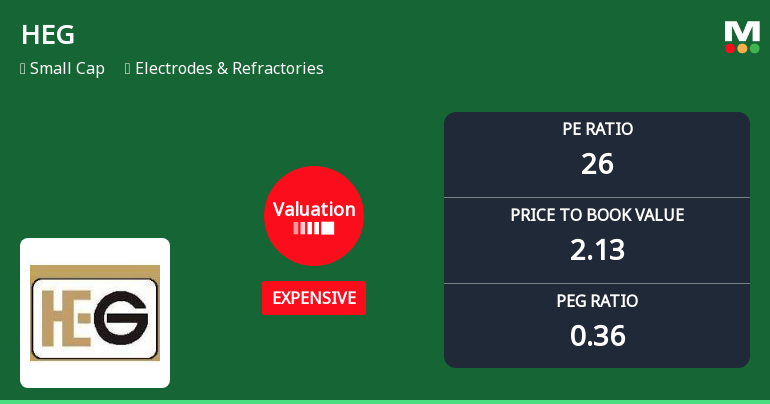Click the orange dot under the M logo
This screenshot has width=770, height=404.
point(742,48)
